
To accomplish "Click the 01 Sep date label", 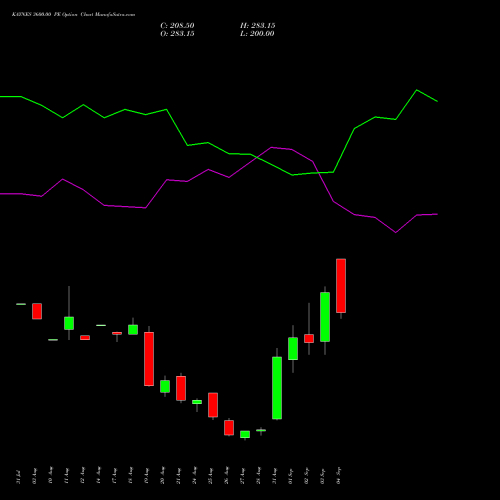I will coord(291,477).
